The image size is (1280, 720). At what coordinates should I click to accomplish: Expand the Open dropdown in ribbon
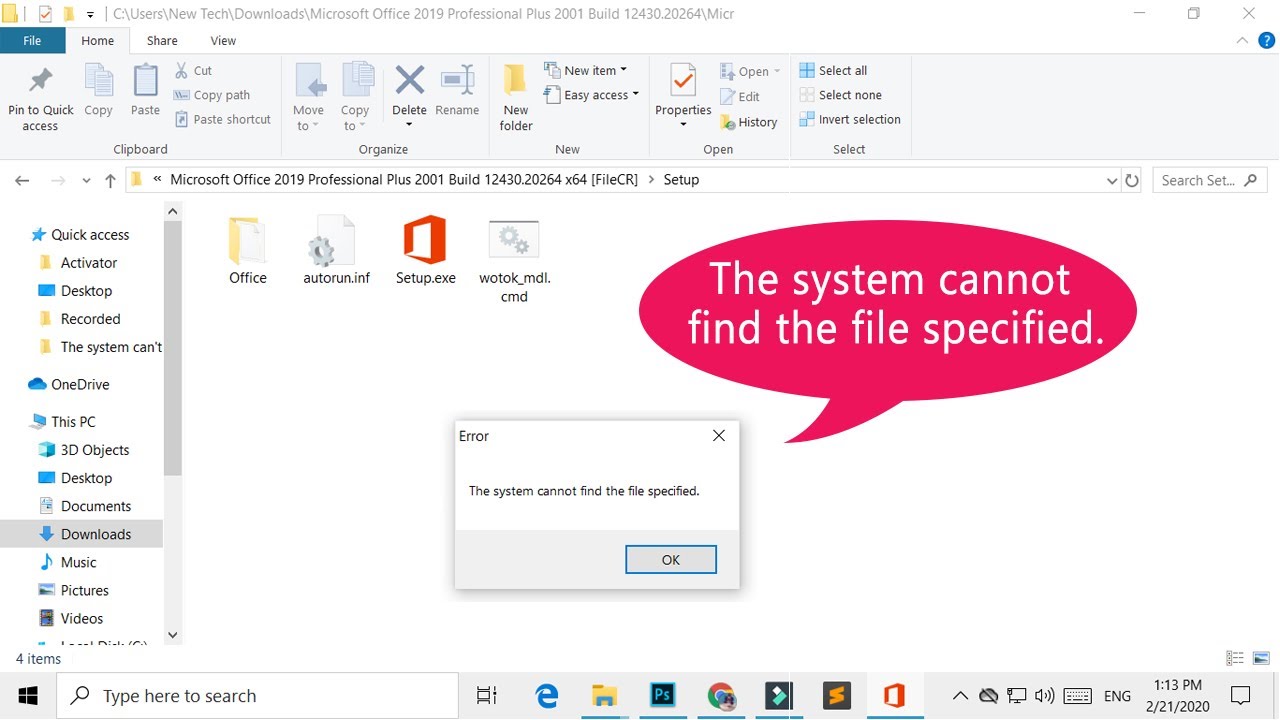[x=750, y=72]
